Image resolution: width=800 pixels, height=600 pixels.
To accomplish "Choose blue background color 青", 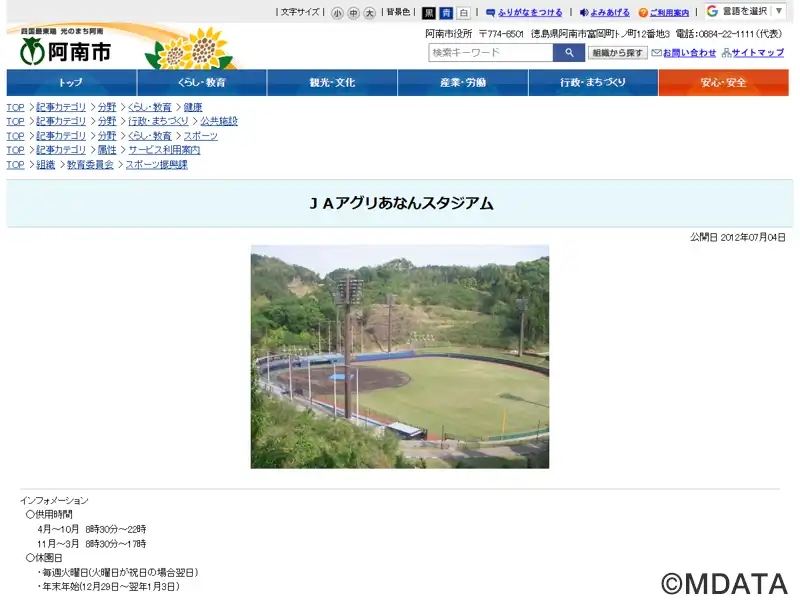I will click(446, 13).
